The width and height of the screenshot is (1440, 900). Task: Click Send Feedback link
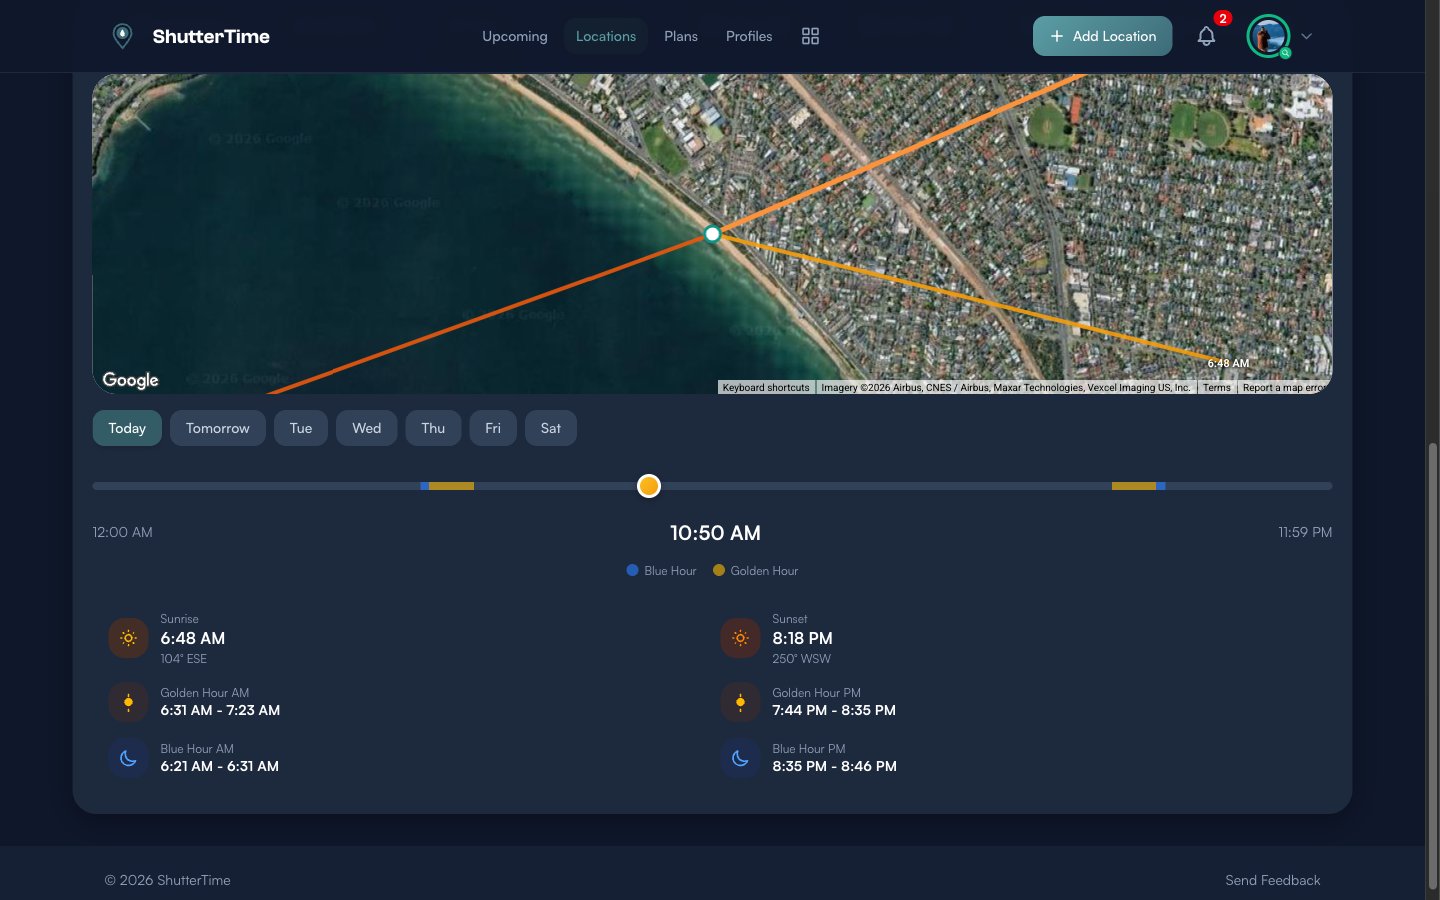coord(1273,880)
